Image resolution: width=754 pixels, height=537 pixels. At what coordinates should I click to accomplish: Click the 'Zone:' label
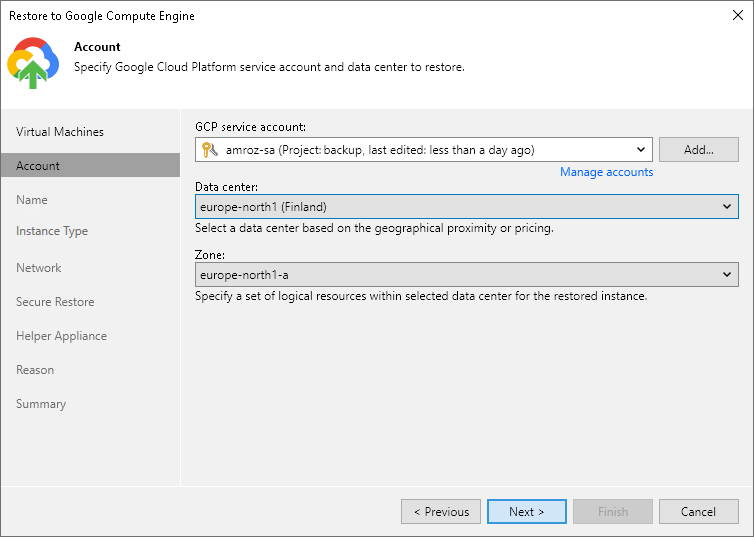pyautogui.click(x=210, y=255)
